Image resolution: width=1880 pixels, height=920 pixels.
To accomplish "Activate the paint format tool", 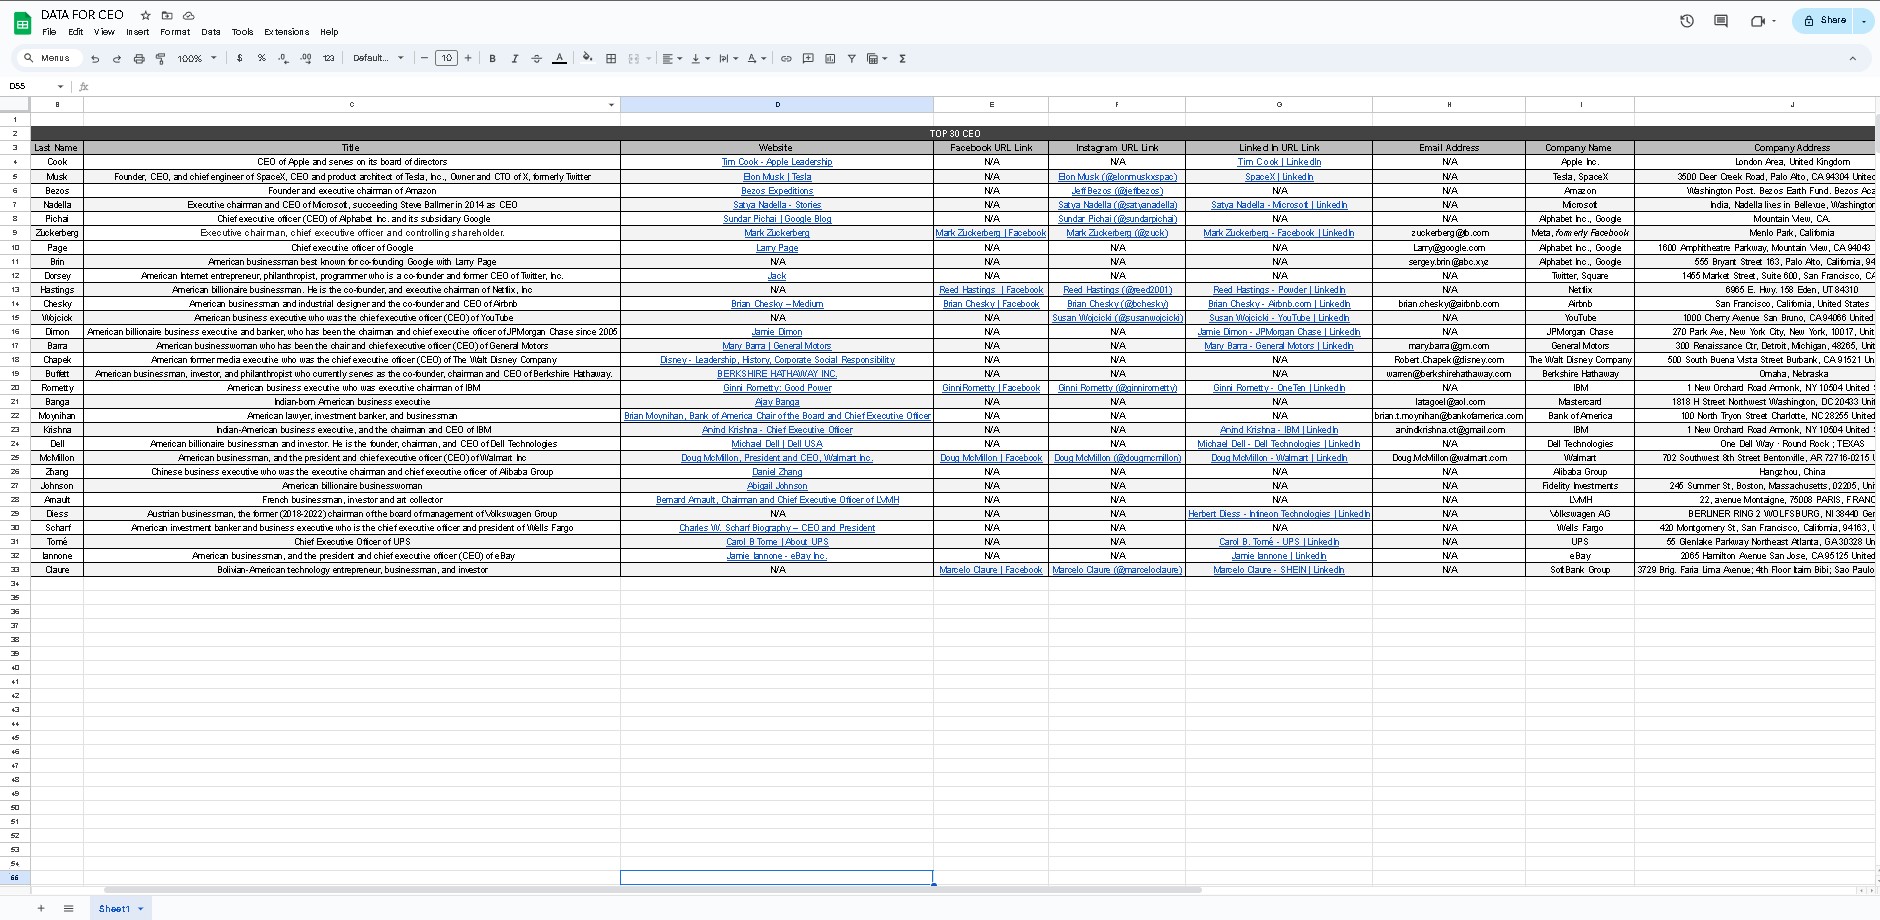I will point(160,59).
